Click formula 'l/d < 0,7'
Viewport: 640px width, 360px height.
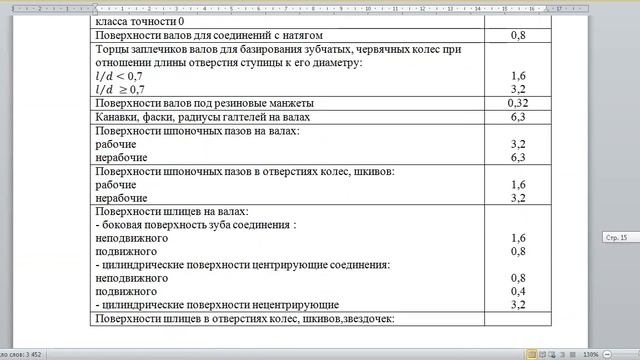tap(119, 76)
